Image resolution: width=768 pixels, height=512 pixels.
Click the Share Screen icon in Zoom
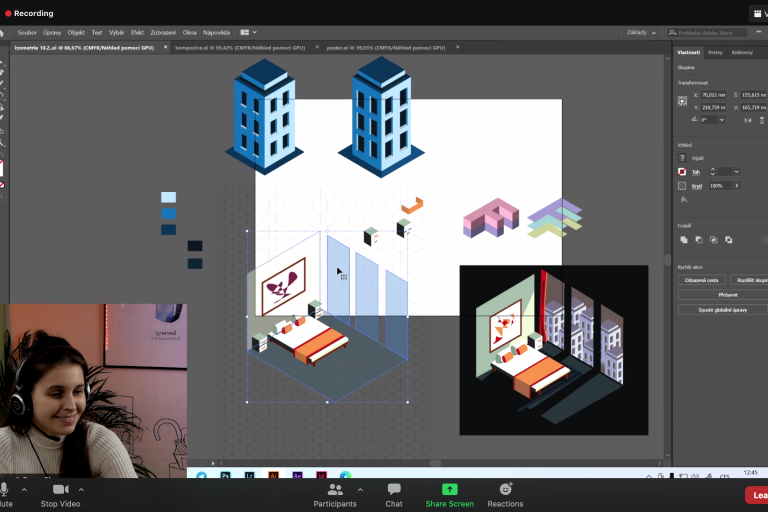[x=449, y=489]
